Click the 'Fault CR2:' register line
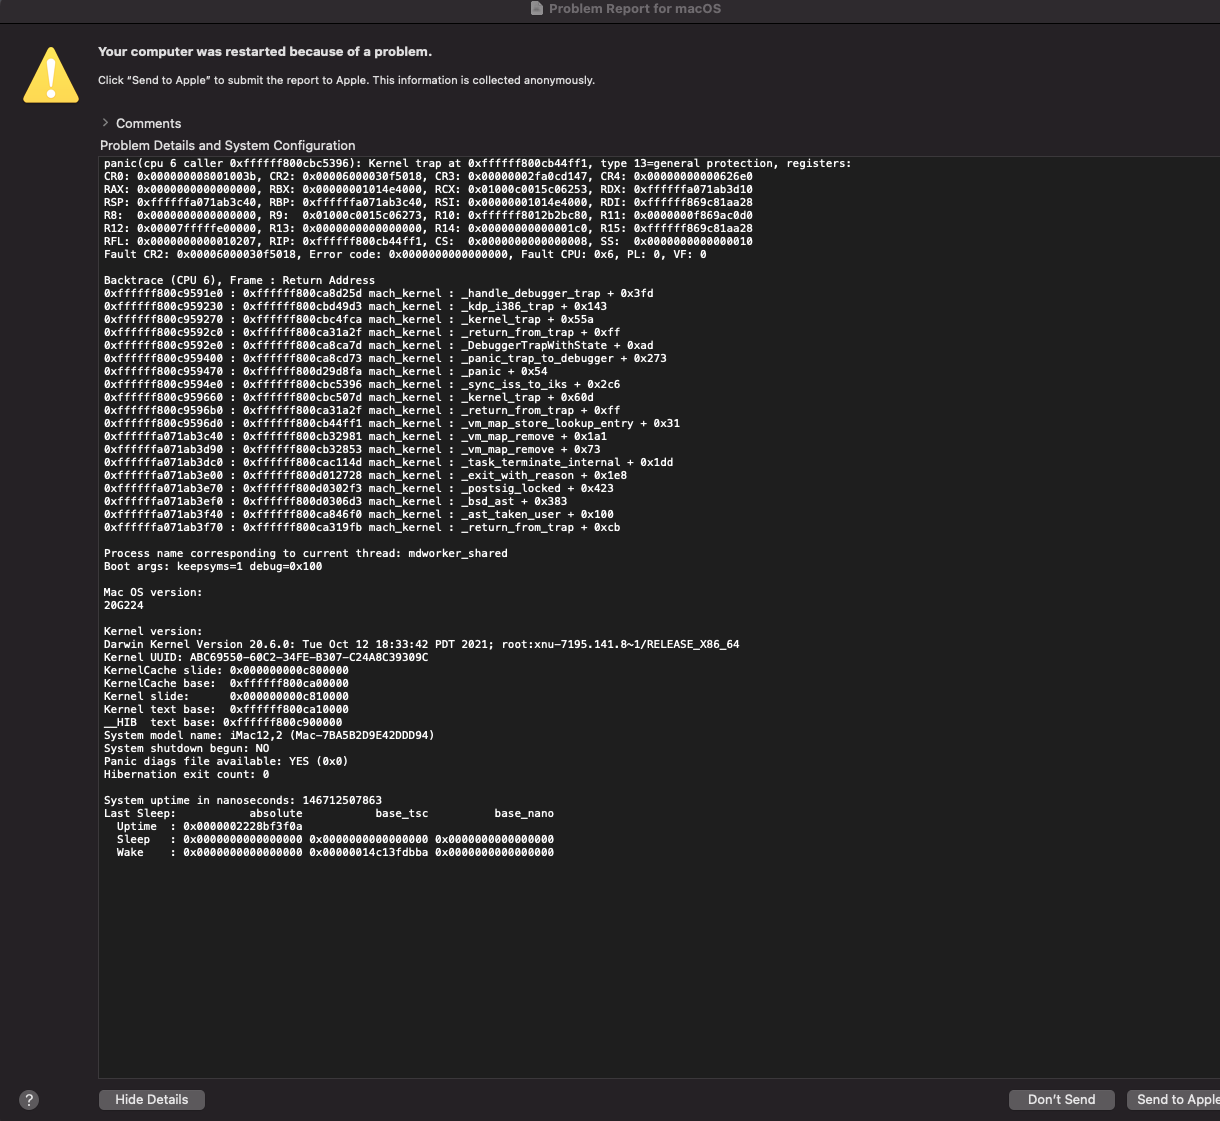This screenshot has width=1220, height=1121. 405,254
